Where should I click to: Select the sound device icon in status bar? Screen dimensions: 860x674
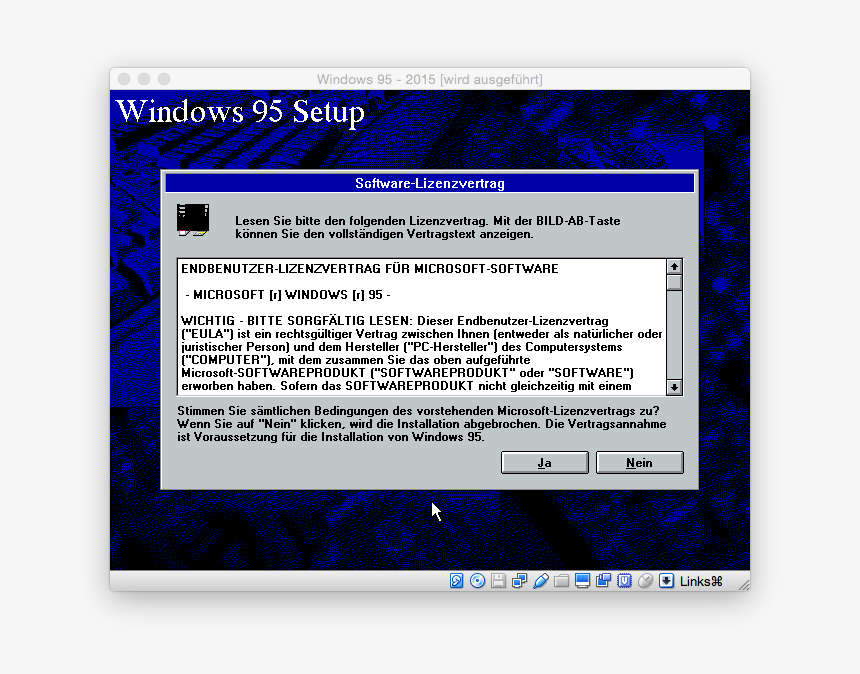point(456,580)
